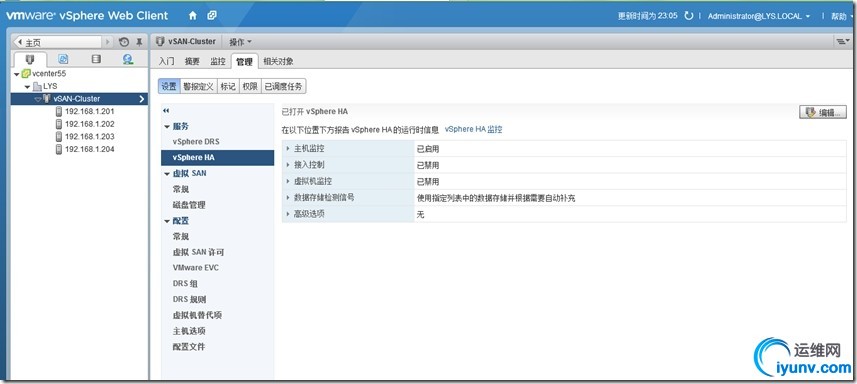
Task: Open the vCenter link icon beside Home
Action: point(212,16)
